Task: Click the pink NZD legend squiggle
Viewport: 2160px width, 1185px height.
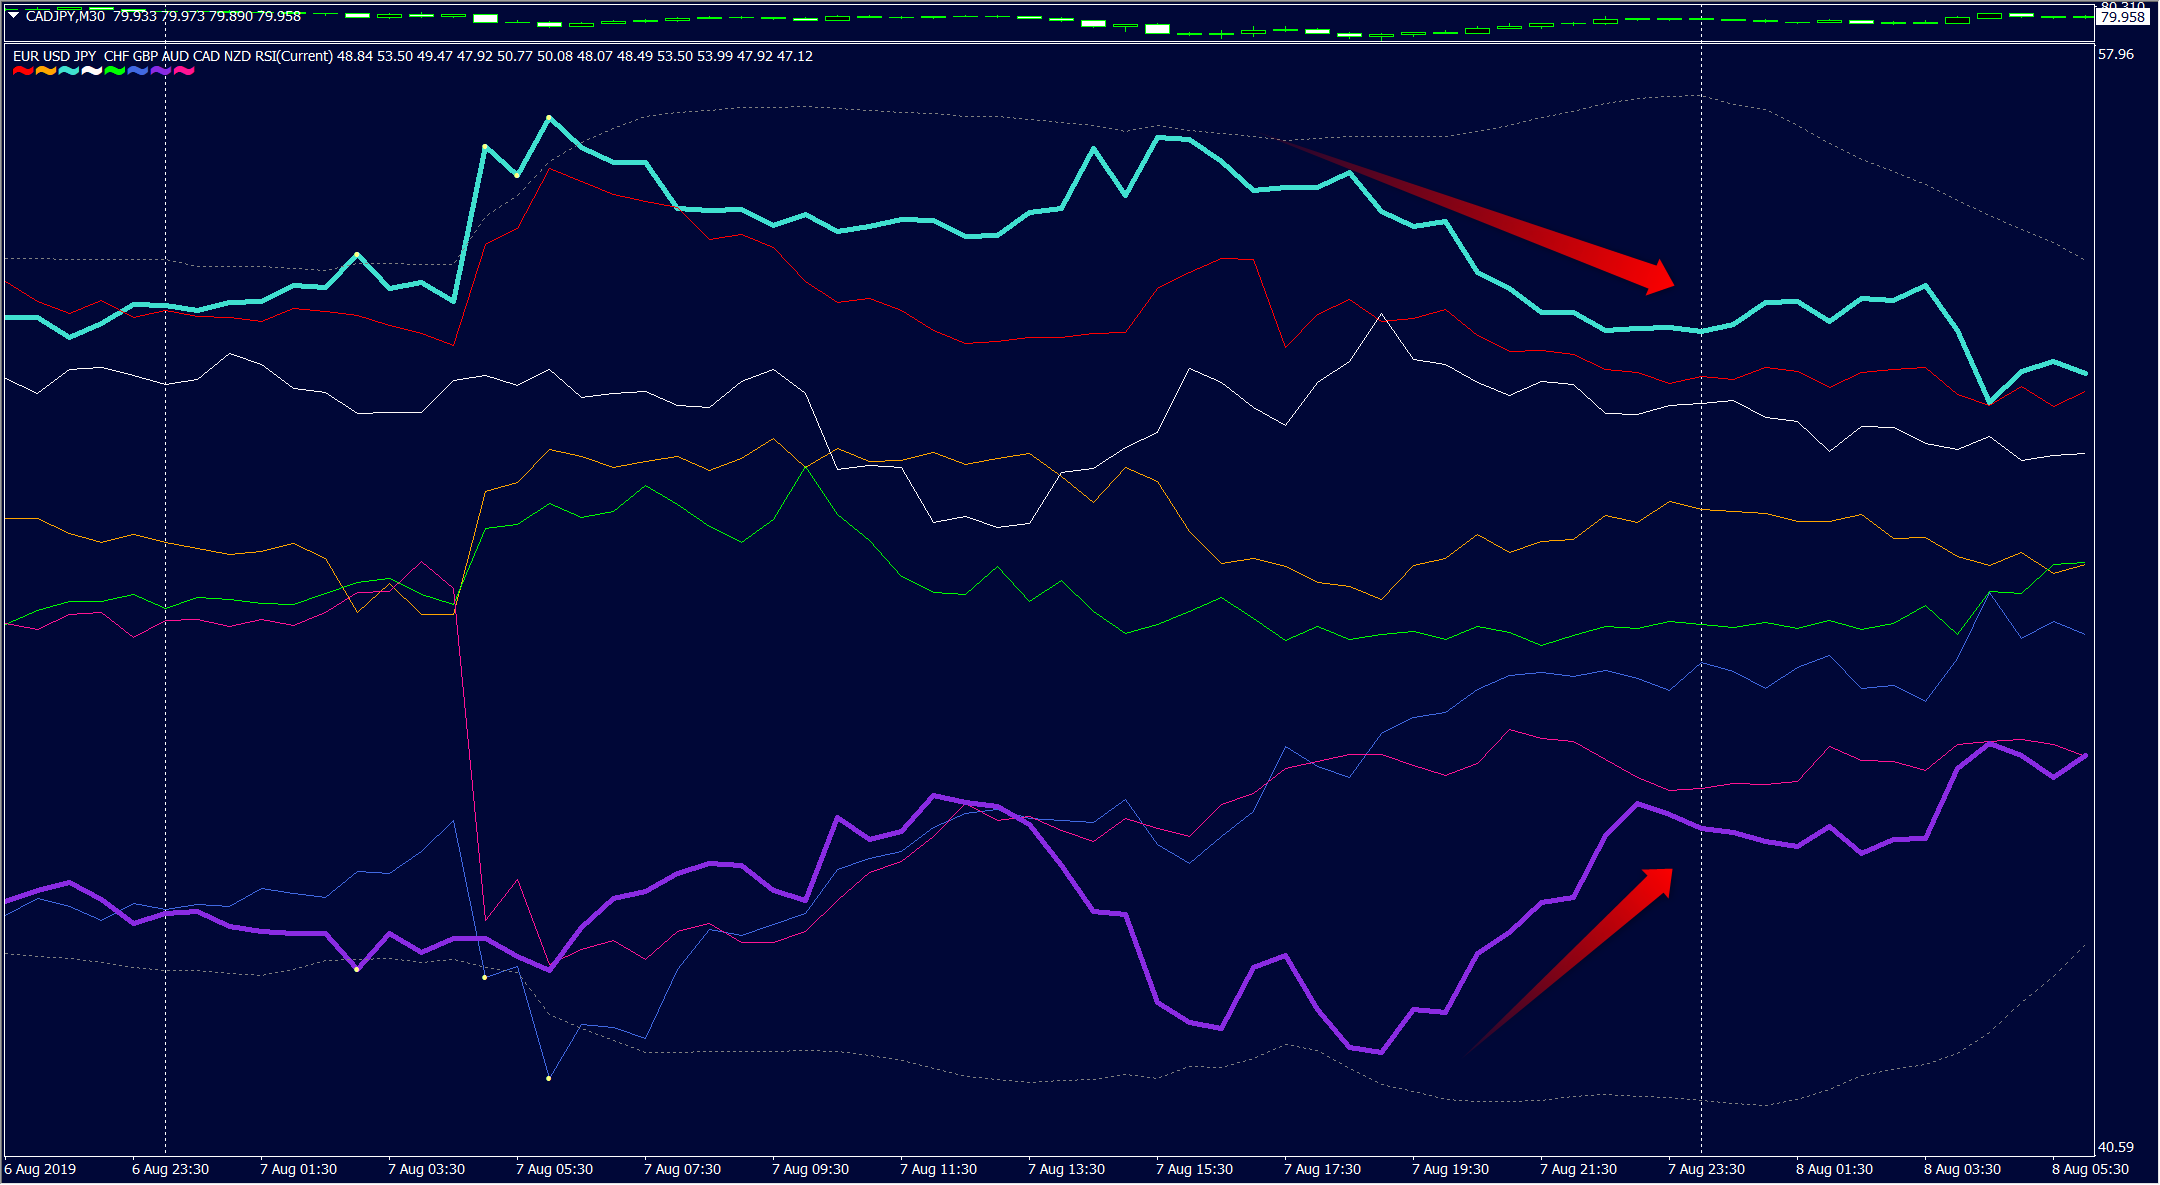Action: pos(183,71)
